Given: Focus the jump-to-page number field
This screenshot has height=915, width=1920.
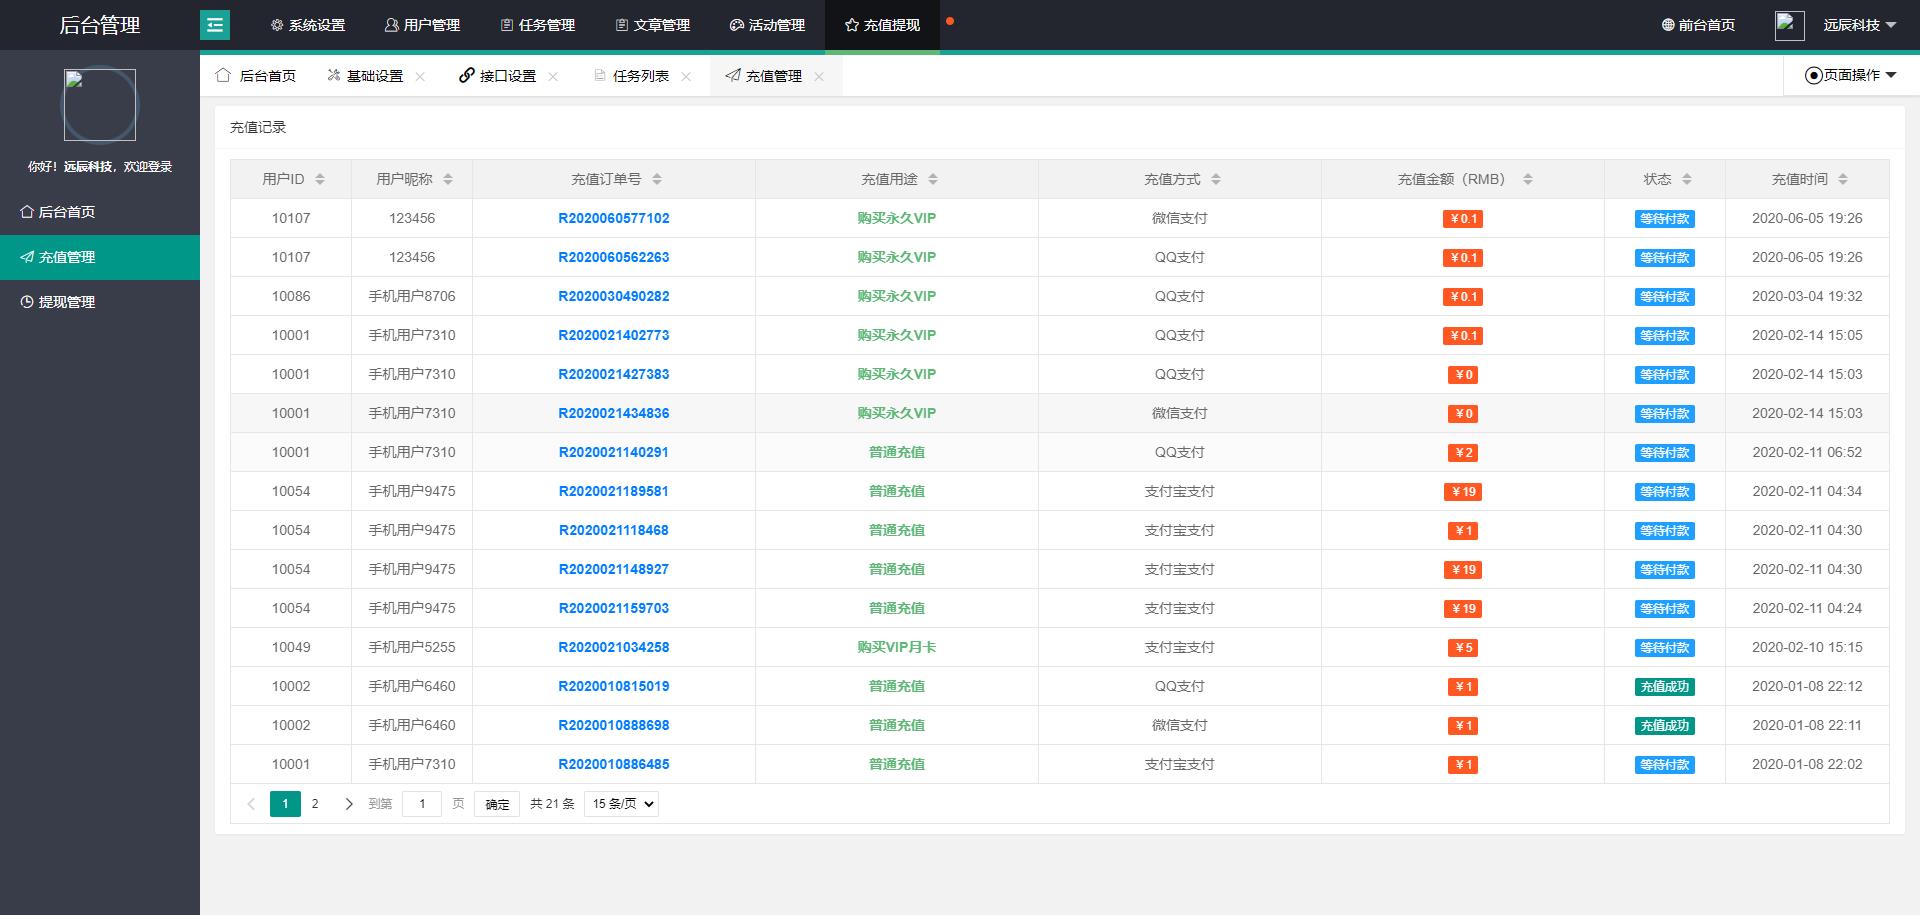Looking at the screenshot, I should pos(422,804).
